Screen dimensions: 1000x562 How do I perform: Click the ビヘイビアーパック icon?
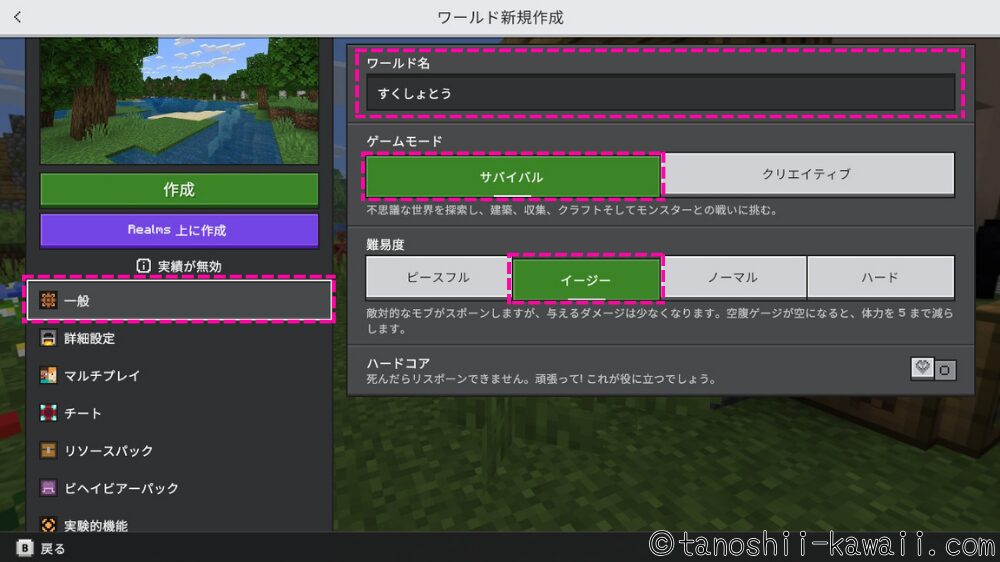48,488
